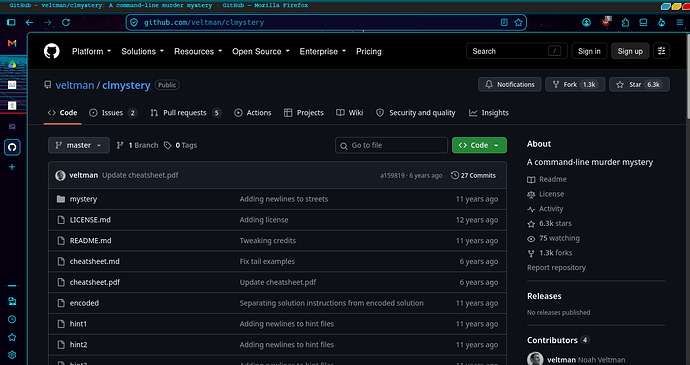This screenshot has height=365, width=690.
Task: Open the cheatsheet.pdf file
Action: pyautogui.click(x=95, y=282)
